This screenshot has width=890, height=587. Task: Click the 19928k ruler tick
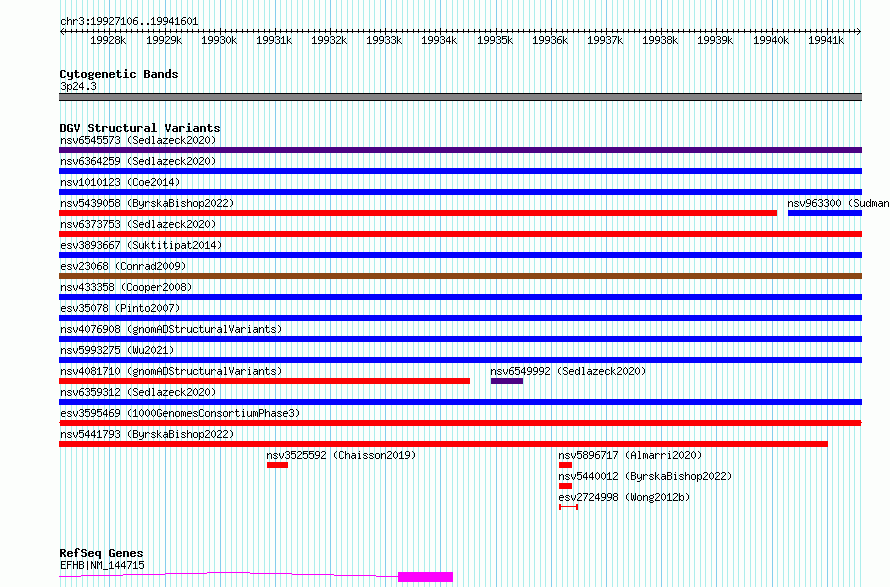point(108,40)
